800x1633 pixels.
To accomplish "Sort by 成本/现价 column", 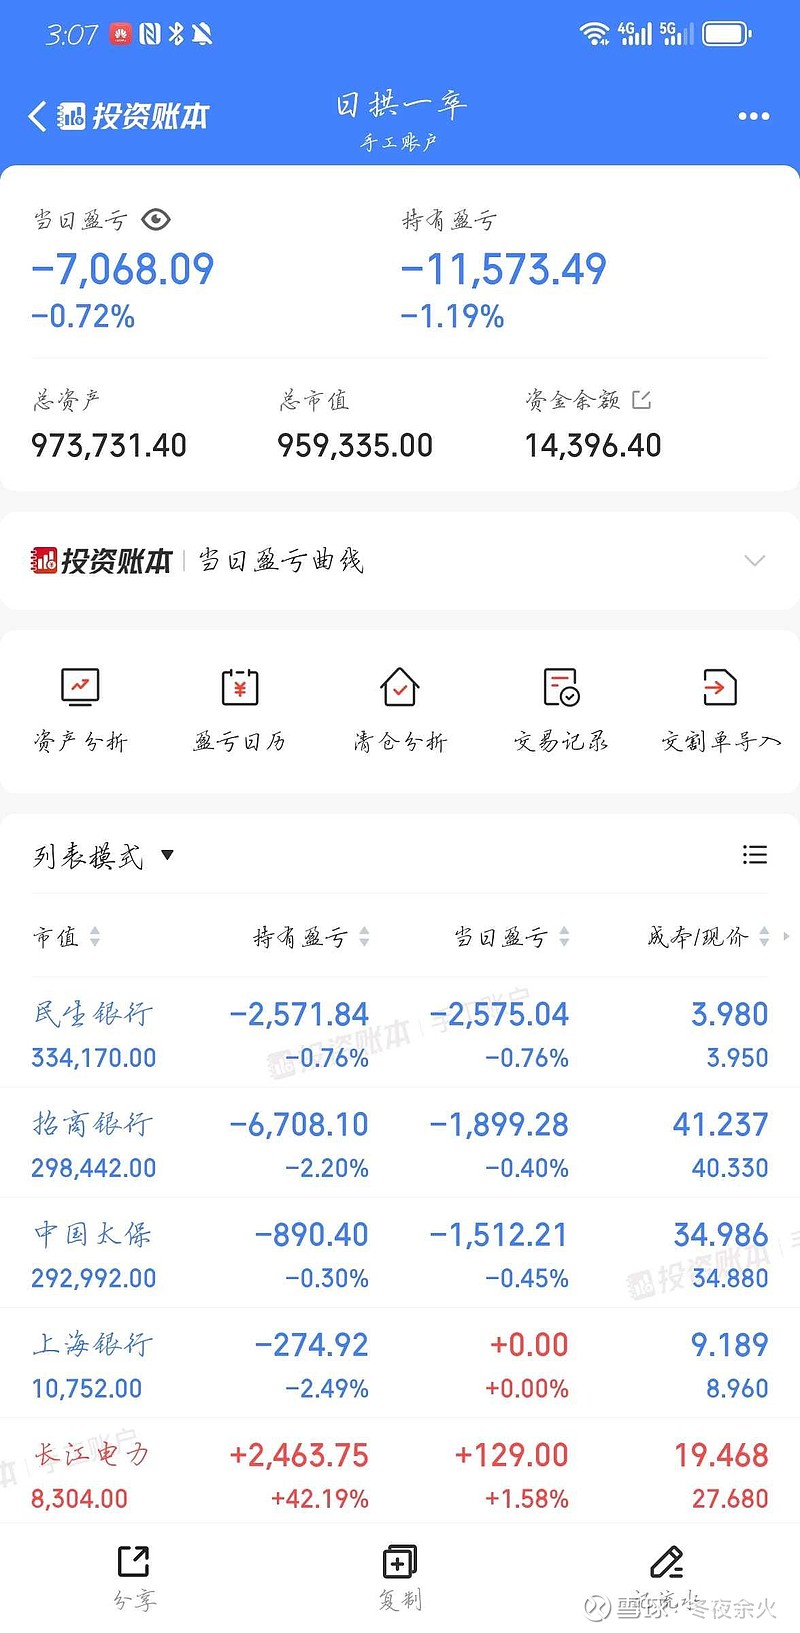I will (708, 937).
